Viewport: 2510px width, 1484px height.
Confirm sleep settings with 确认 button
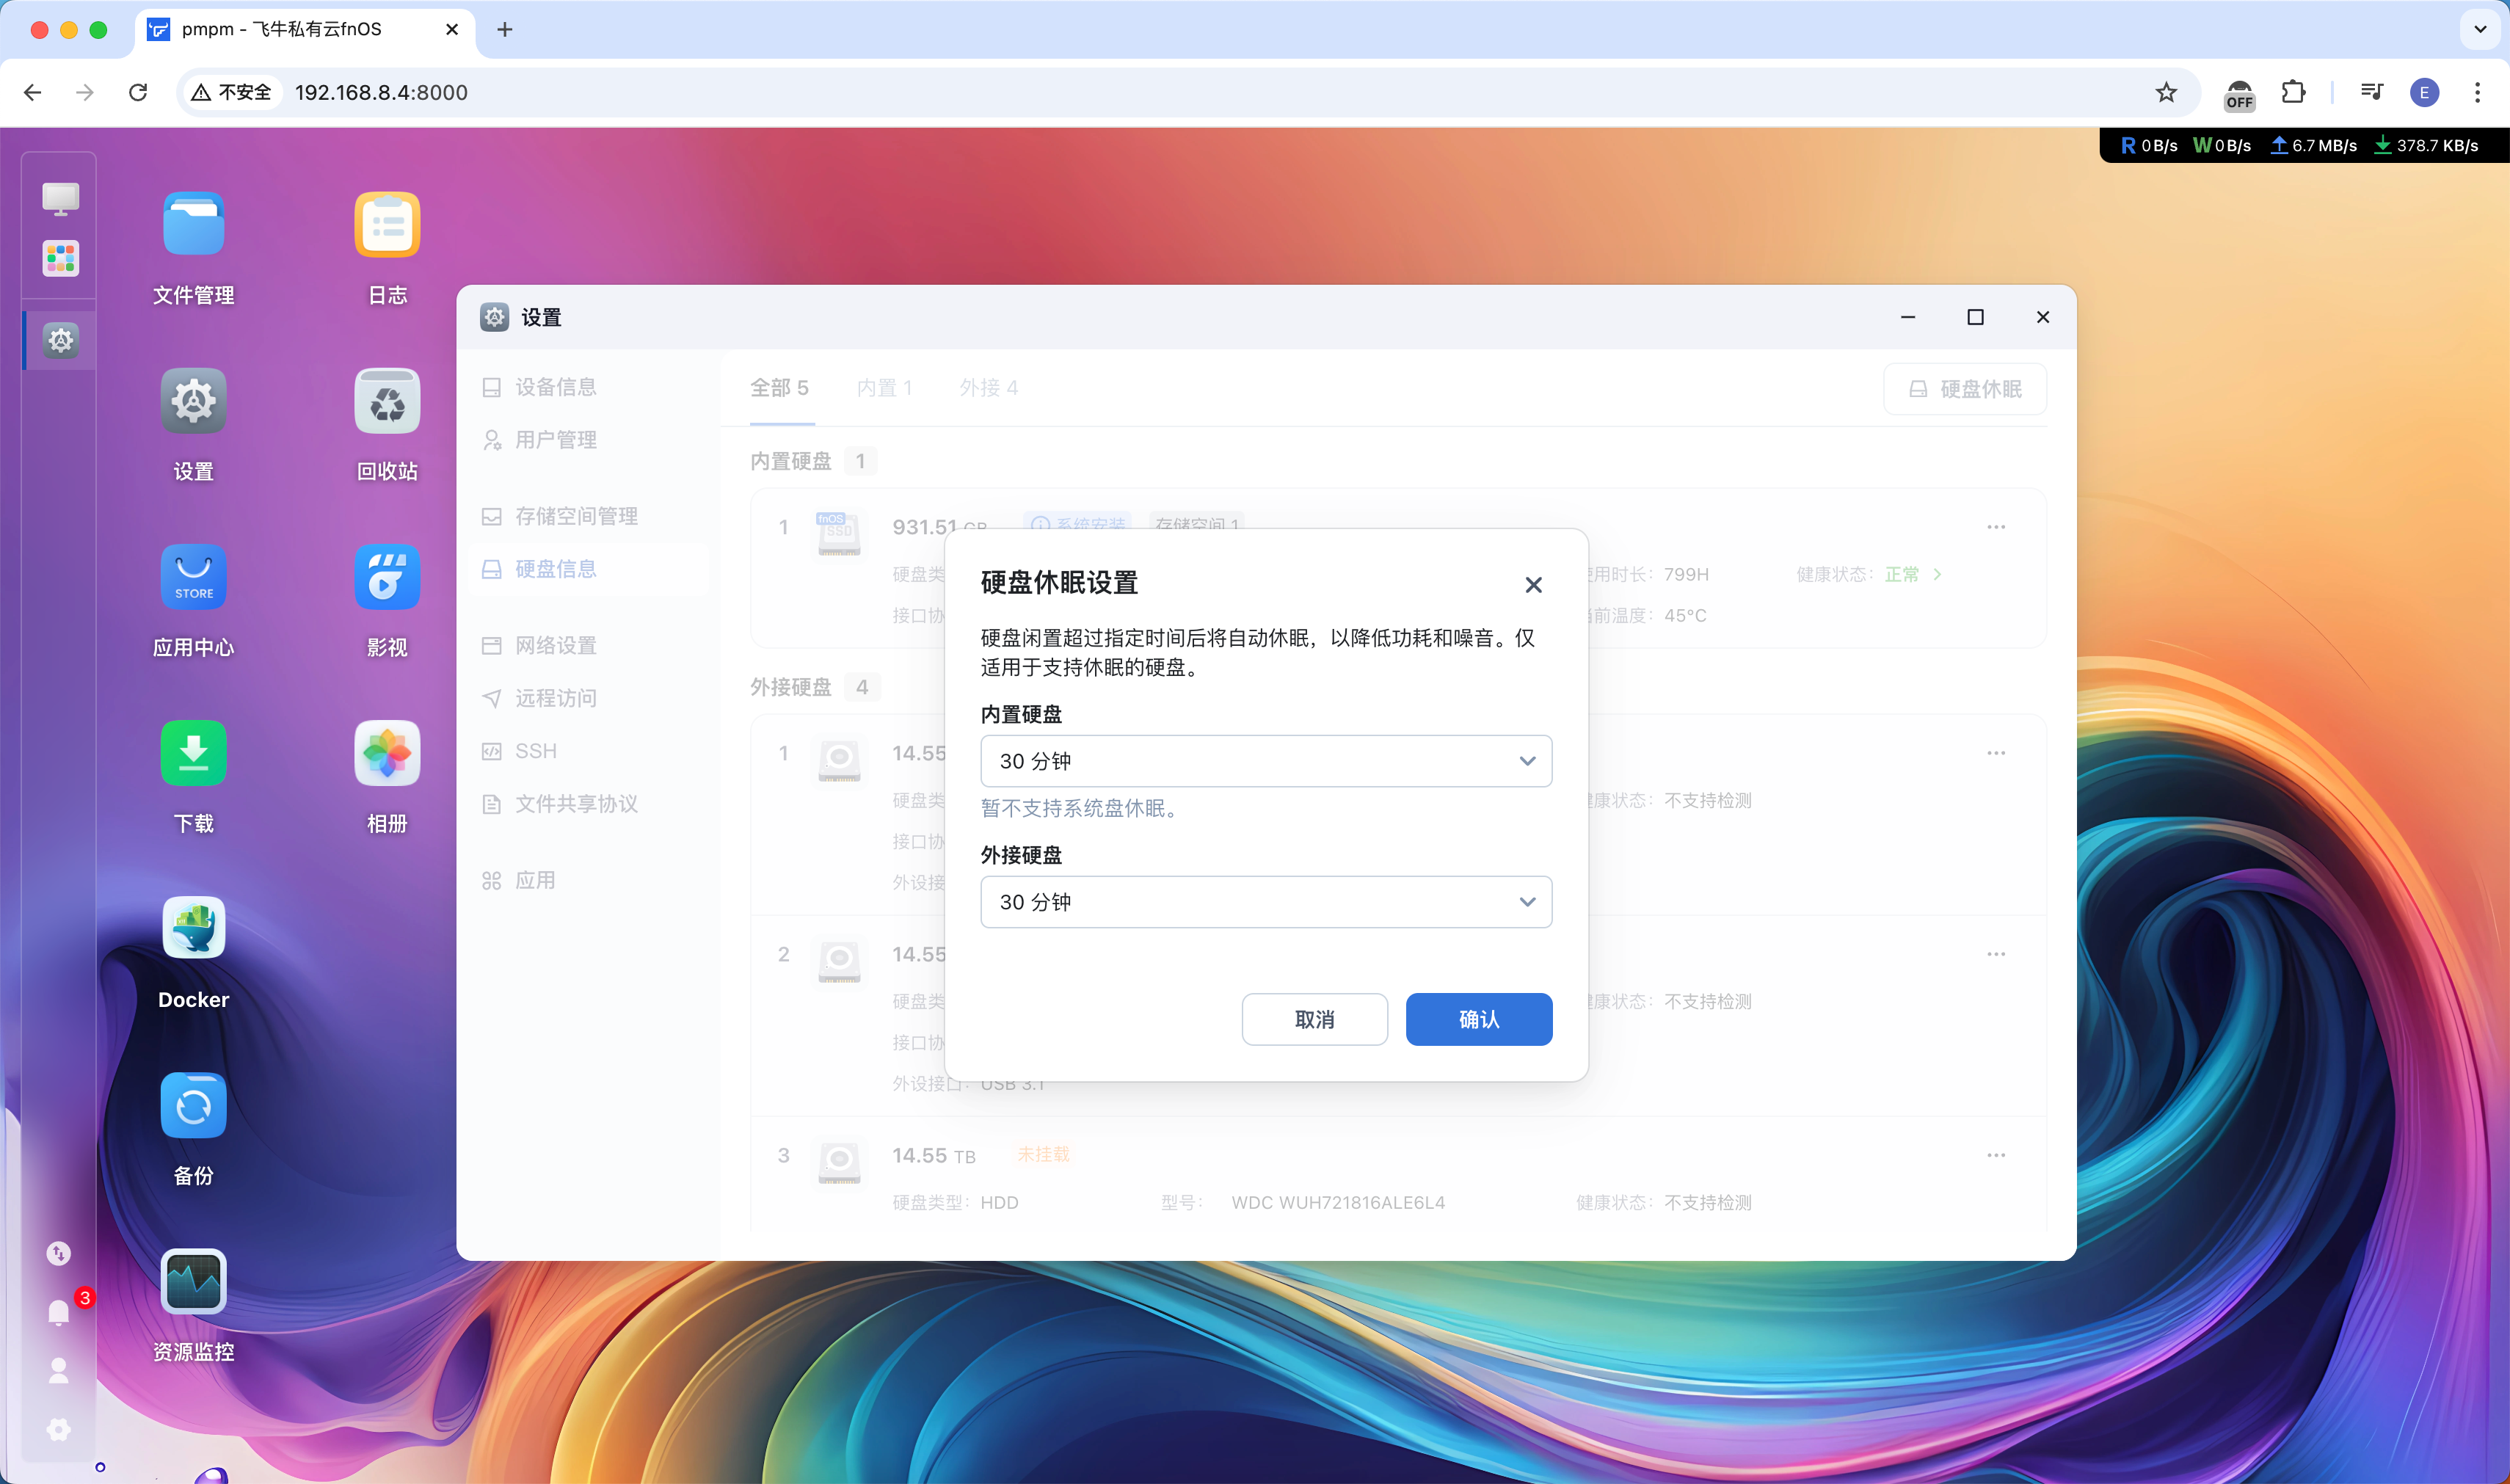pos(1478,1019)
